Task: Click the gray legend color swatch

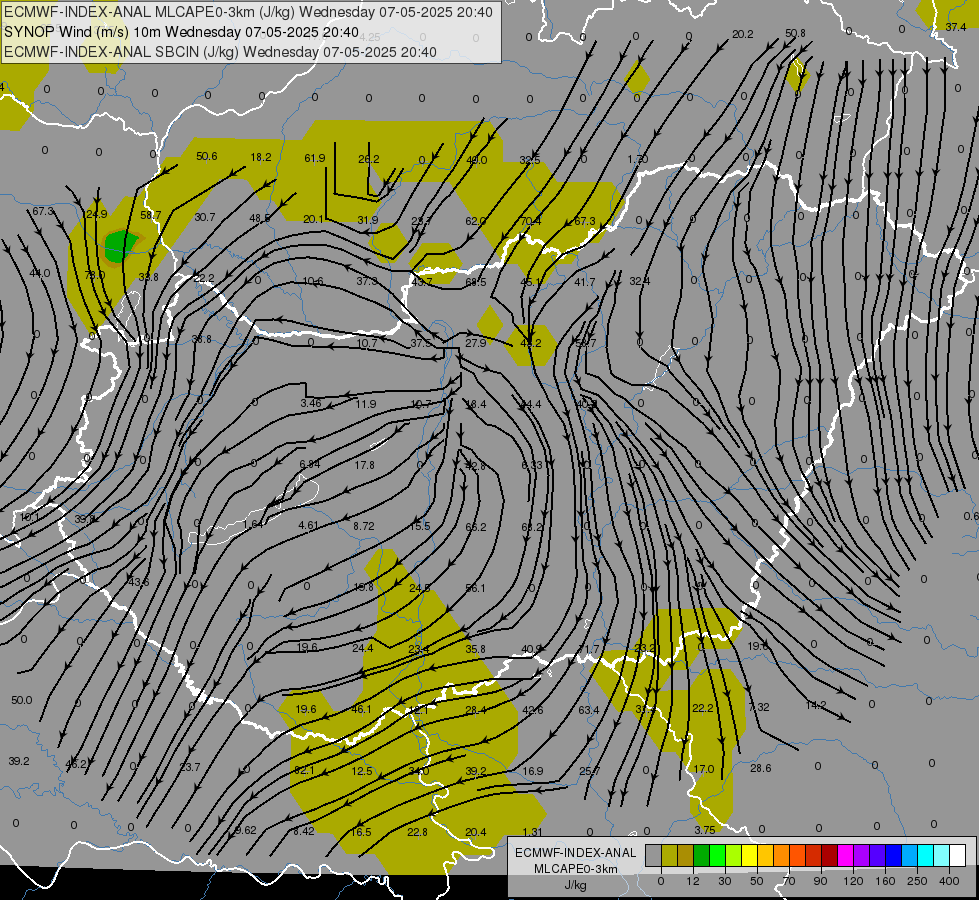Action: click(653, 855)
